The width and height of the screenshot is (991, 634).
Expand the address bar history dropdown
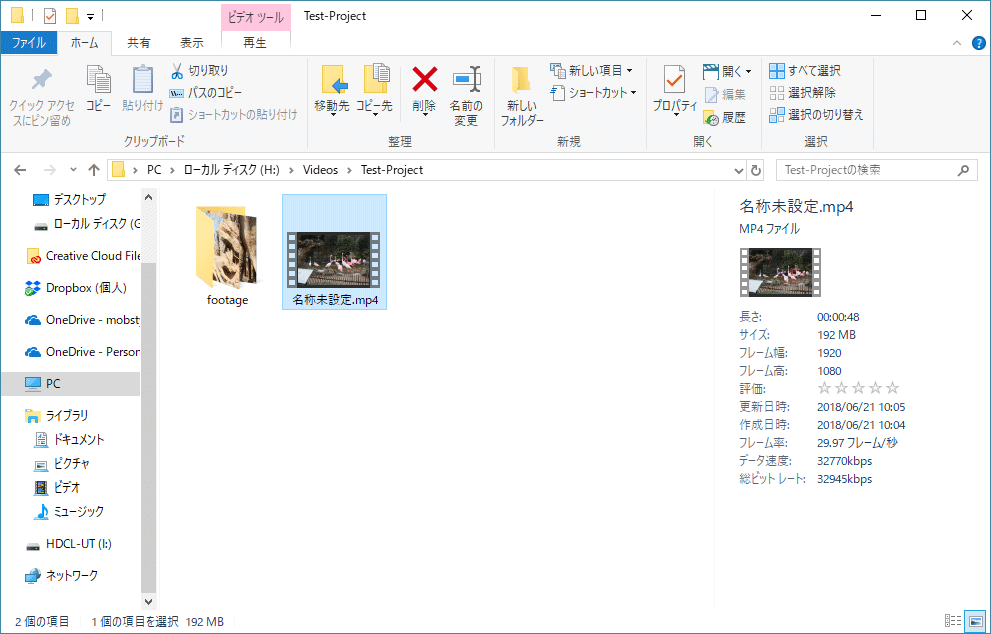[738, 171]
